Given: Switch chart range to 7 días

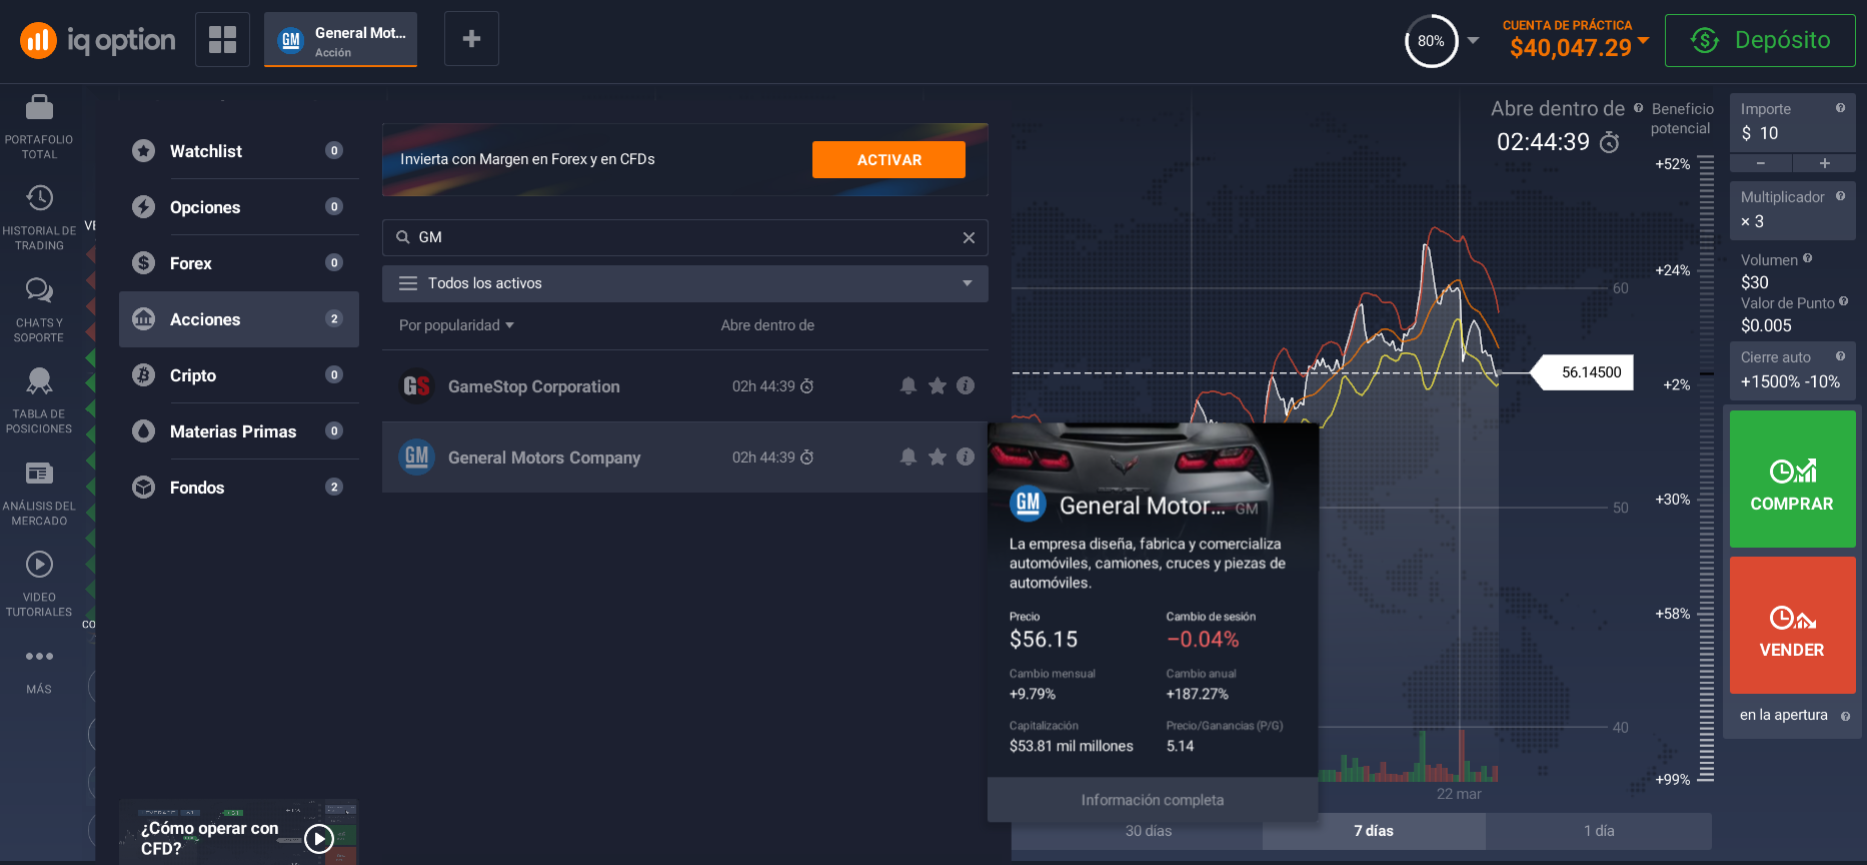Looking at the screenshot, I should click(1374, 831).
